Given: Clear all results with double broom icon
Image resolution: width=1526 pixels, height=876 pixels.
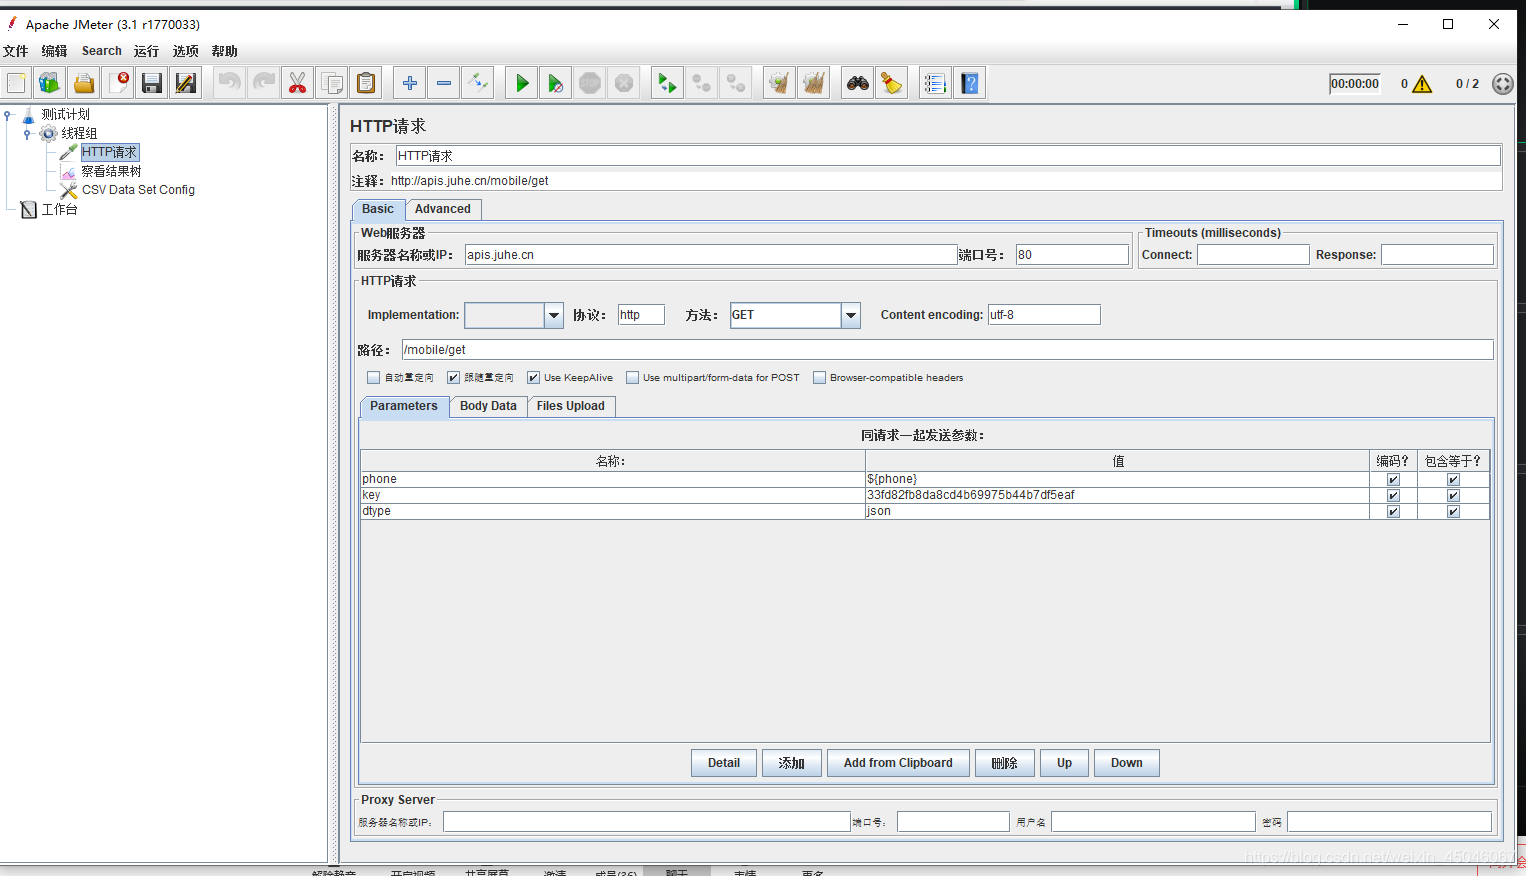Looking at the screenshot, I should tap(813, 83).
